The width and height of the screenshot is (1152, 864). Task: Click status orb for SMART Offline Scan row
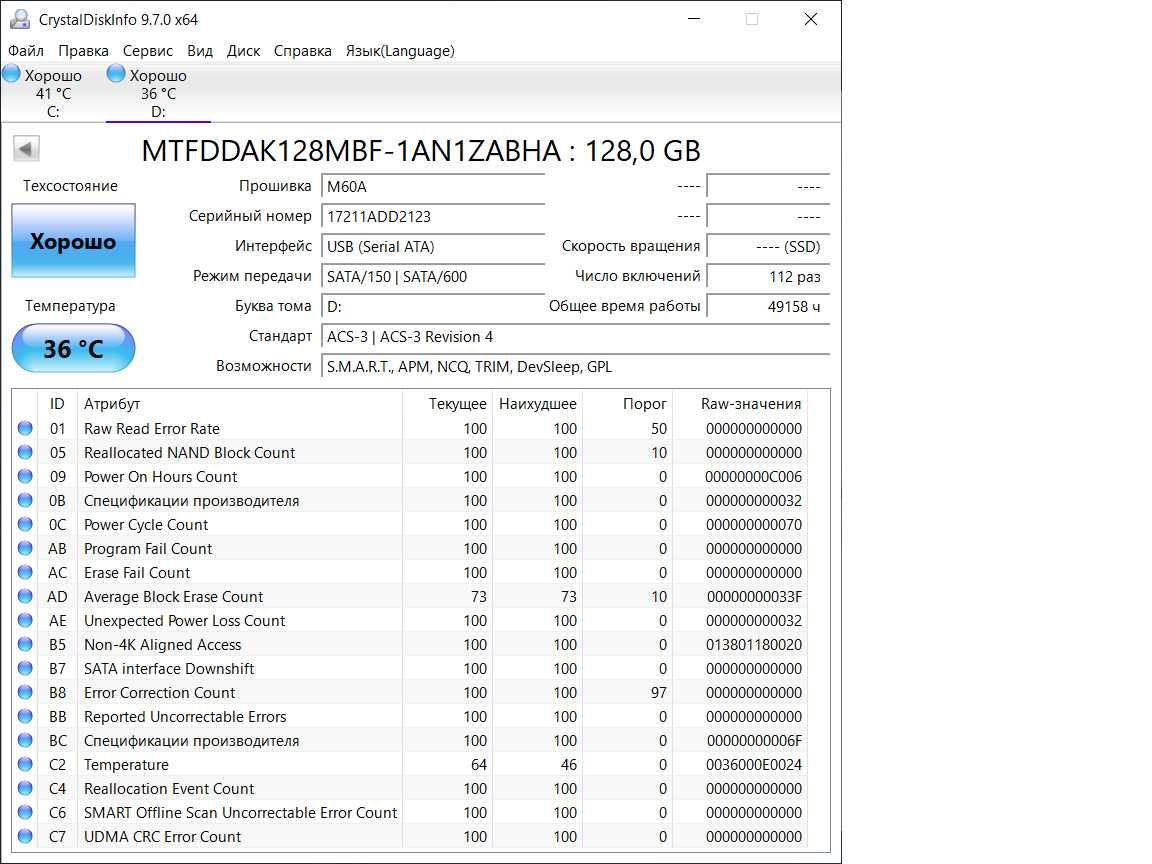[25, 813]
